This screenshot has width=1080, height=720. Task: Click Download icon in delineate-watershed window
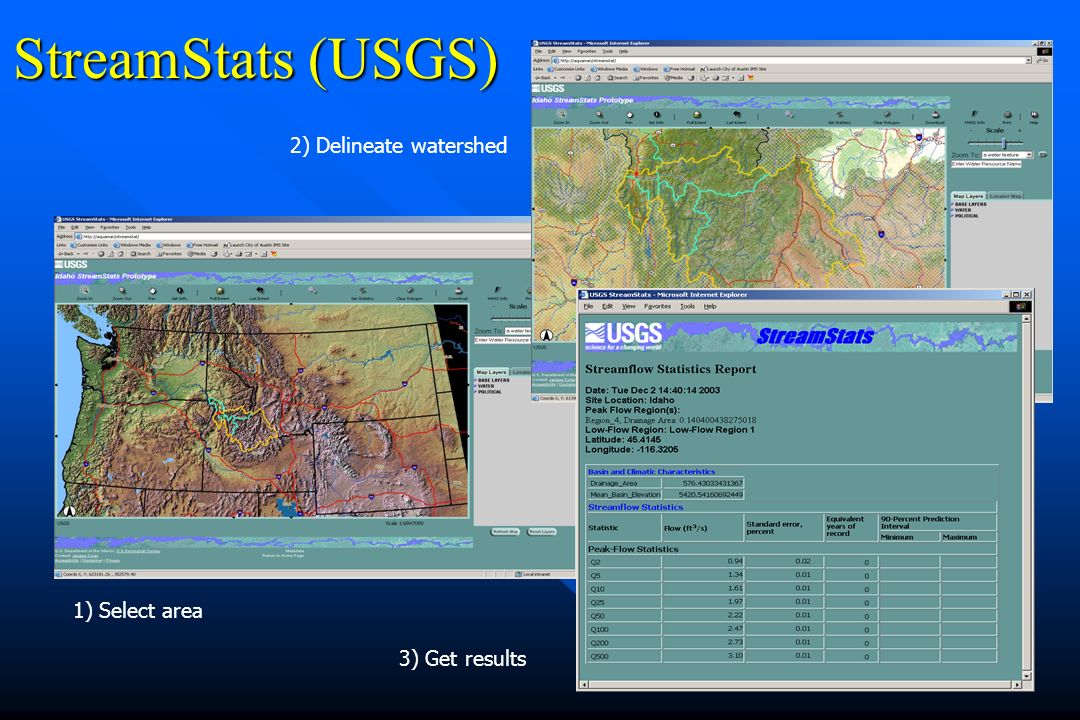click(935, 116)
